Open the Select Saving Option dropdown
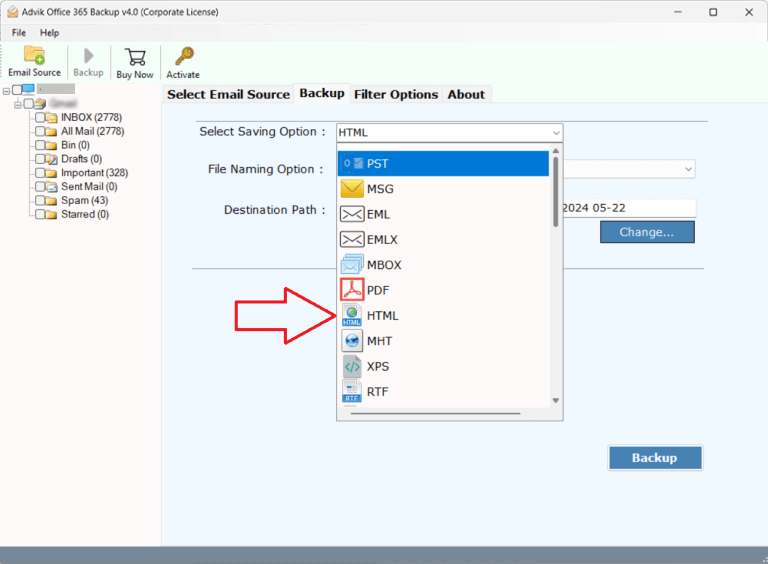768x564 pixels. (x=450, y=133)
